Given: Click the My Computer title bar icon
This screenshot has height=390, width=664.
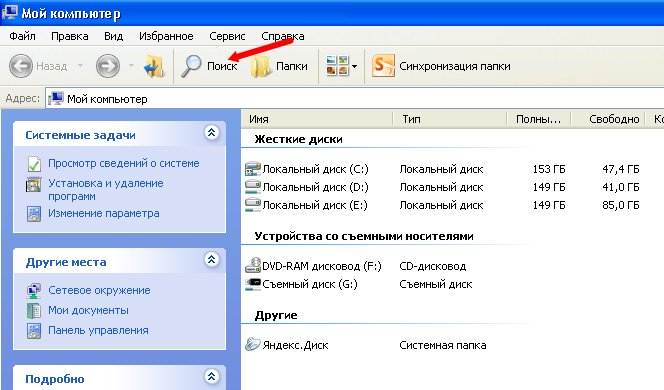Looking at the screenshot, I should pyautogui.click(x=9, y=13).
